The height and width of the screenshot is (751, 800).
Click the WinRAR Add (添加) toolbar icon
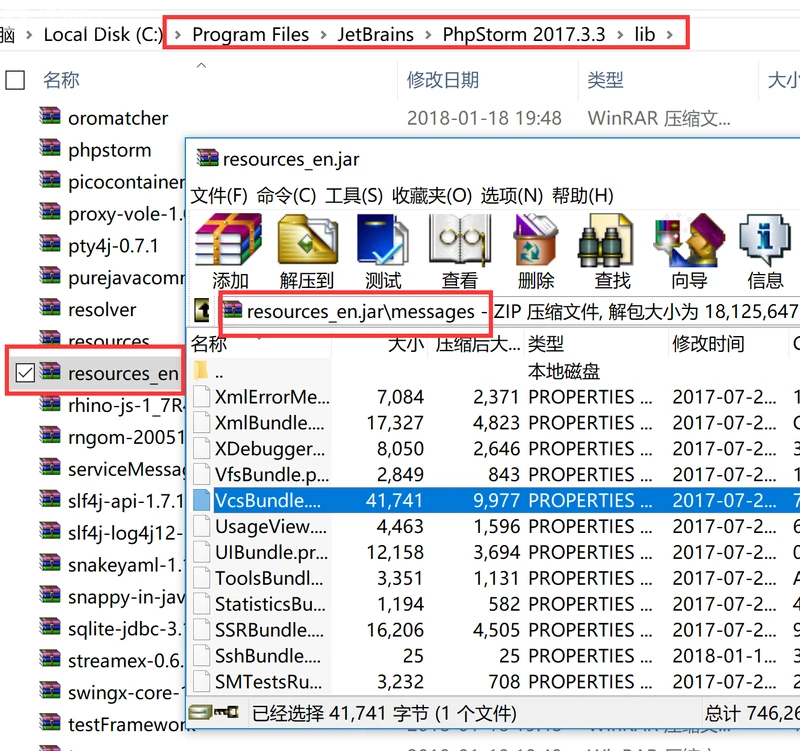[x=229, y=240]
